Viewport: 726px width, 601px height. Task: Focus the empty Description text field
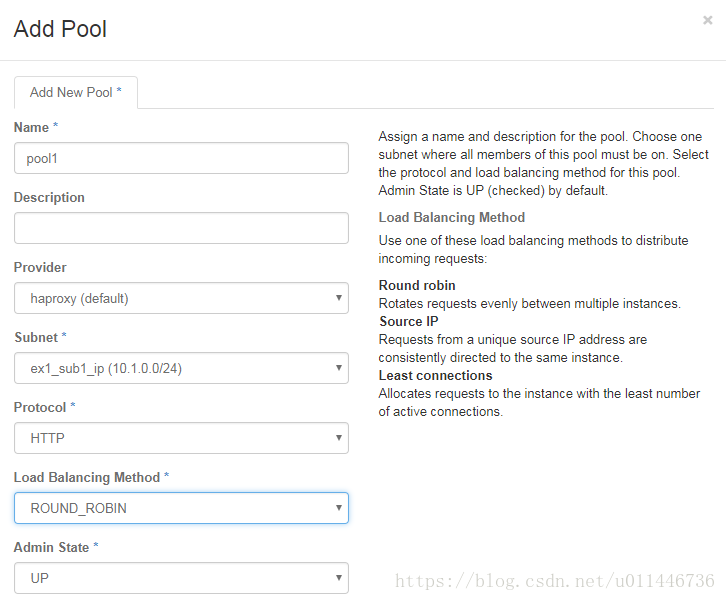pyautogui.click(x=181, y=228)
